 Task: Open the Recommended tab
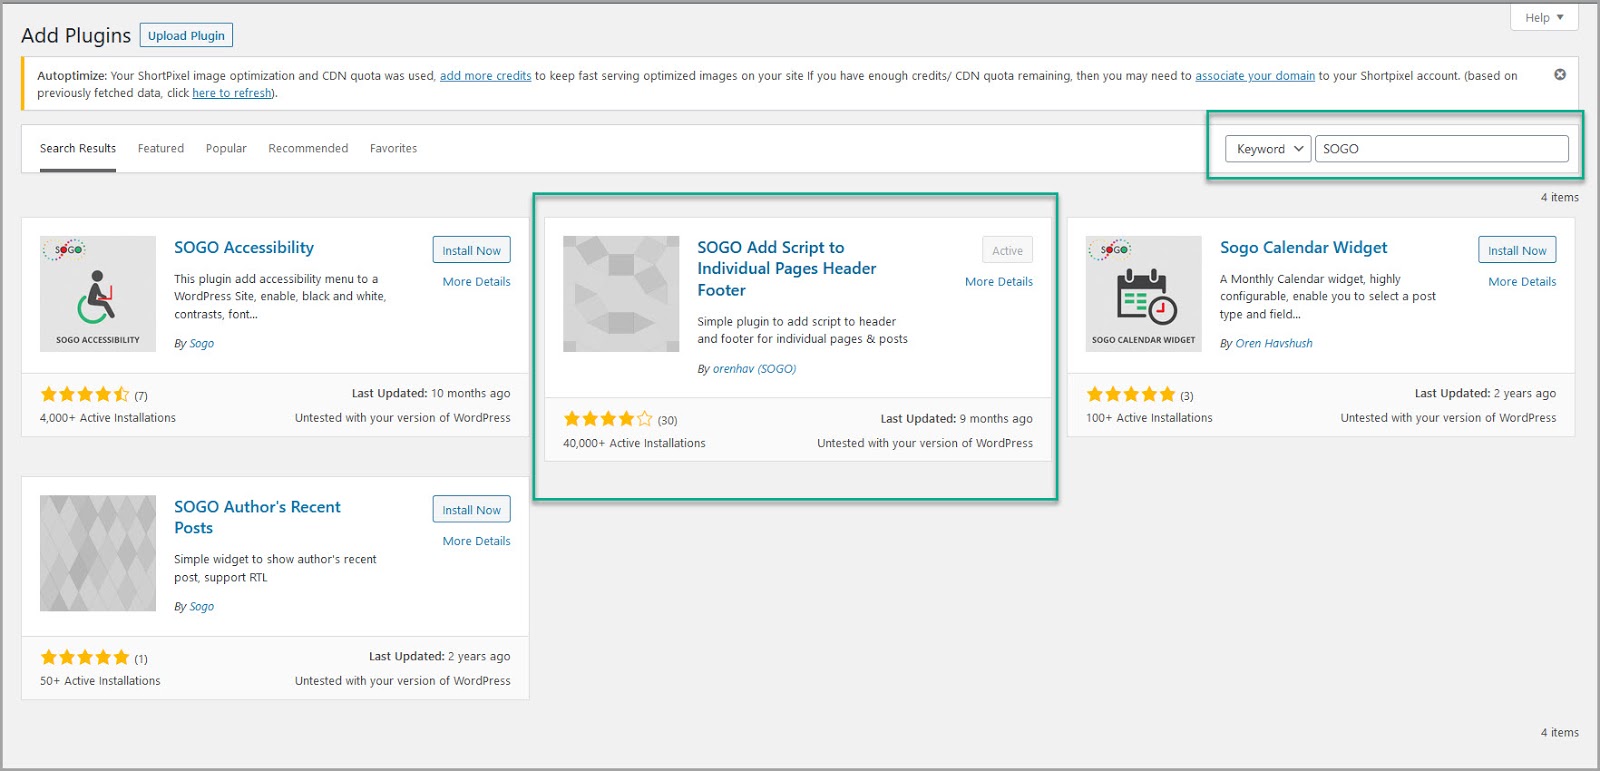308,149
